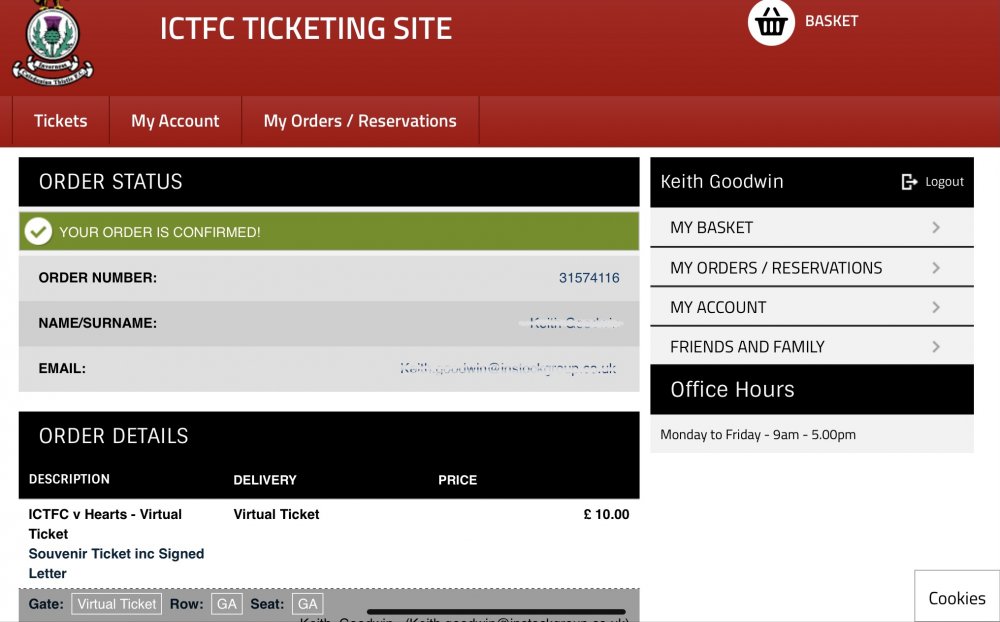Click the ICTFC TICKETING SITE title
The image size is (1000, 622).
pos(305,29)
